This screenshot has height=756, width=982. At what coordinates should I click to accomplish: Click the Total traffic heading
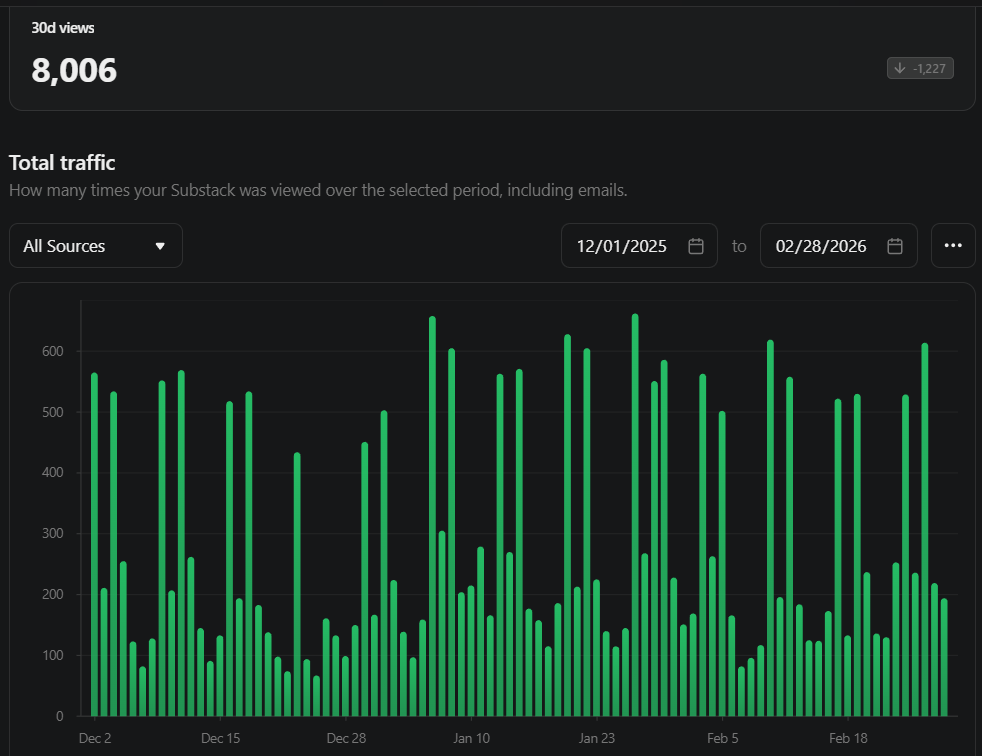click(62, 163)
